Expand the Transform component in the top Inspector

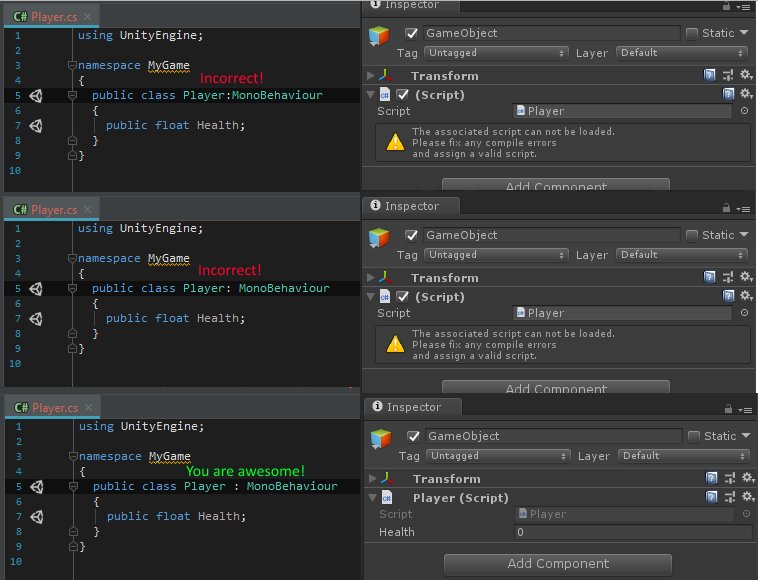pos(371,75)
